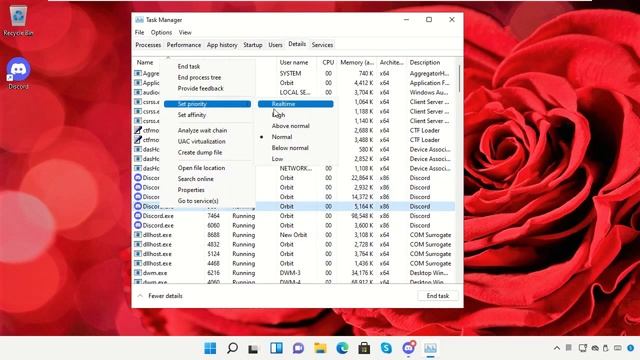This screenshot has height=360, width=640.
Task: Click the icon of Discord.exe PID 7464
Action: (138, 216)
